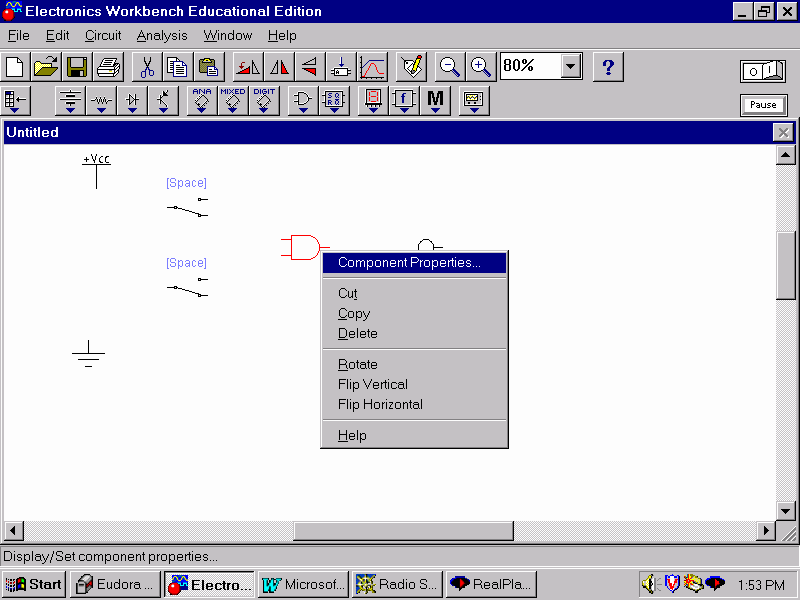The width and height of the screenshot is (800, 600).
Task: Open the Circuit menu
Action: [x=103, y=36]
